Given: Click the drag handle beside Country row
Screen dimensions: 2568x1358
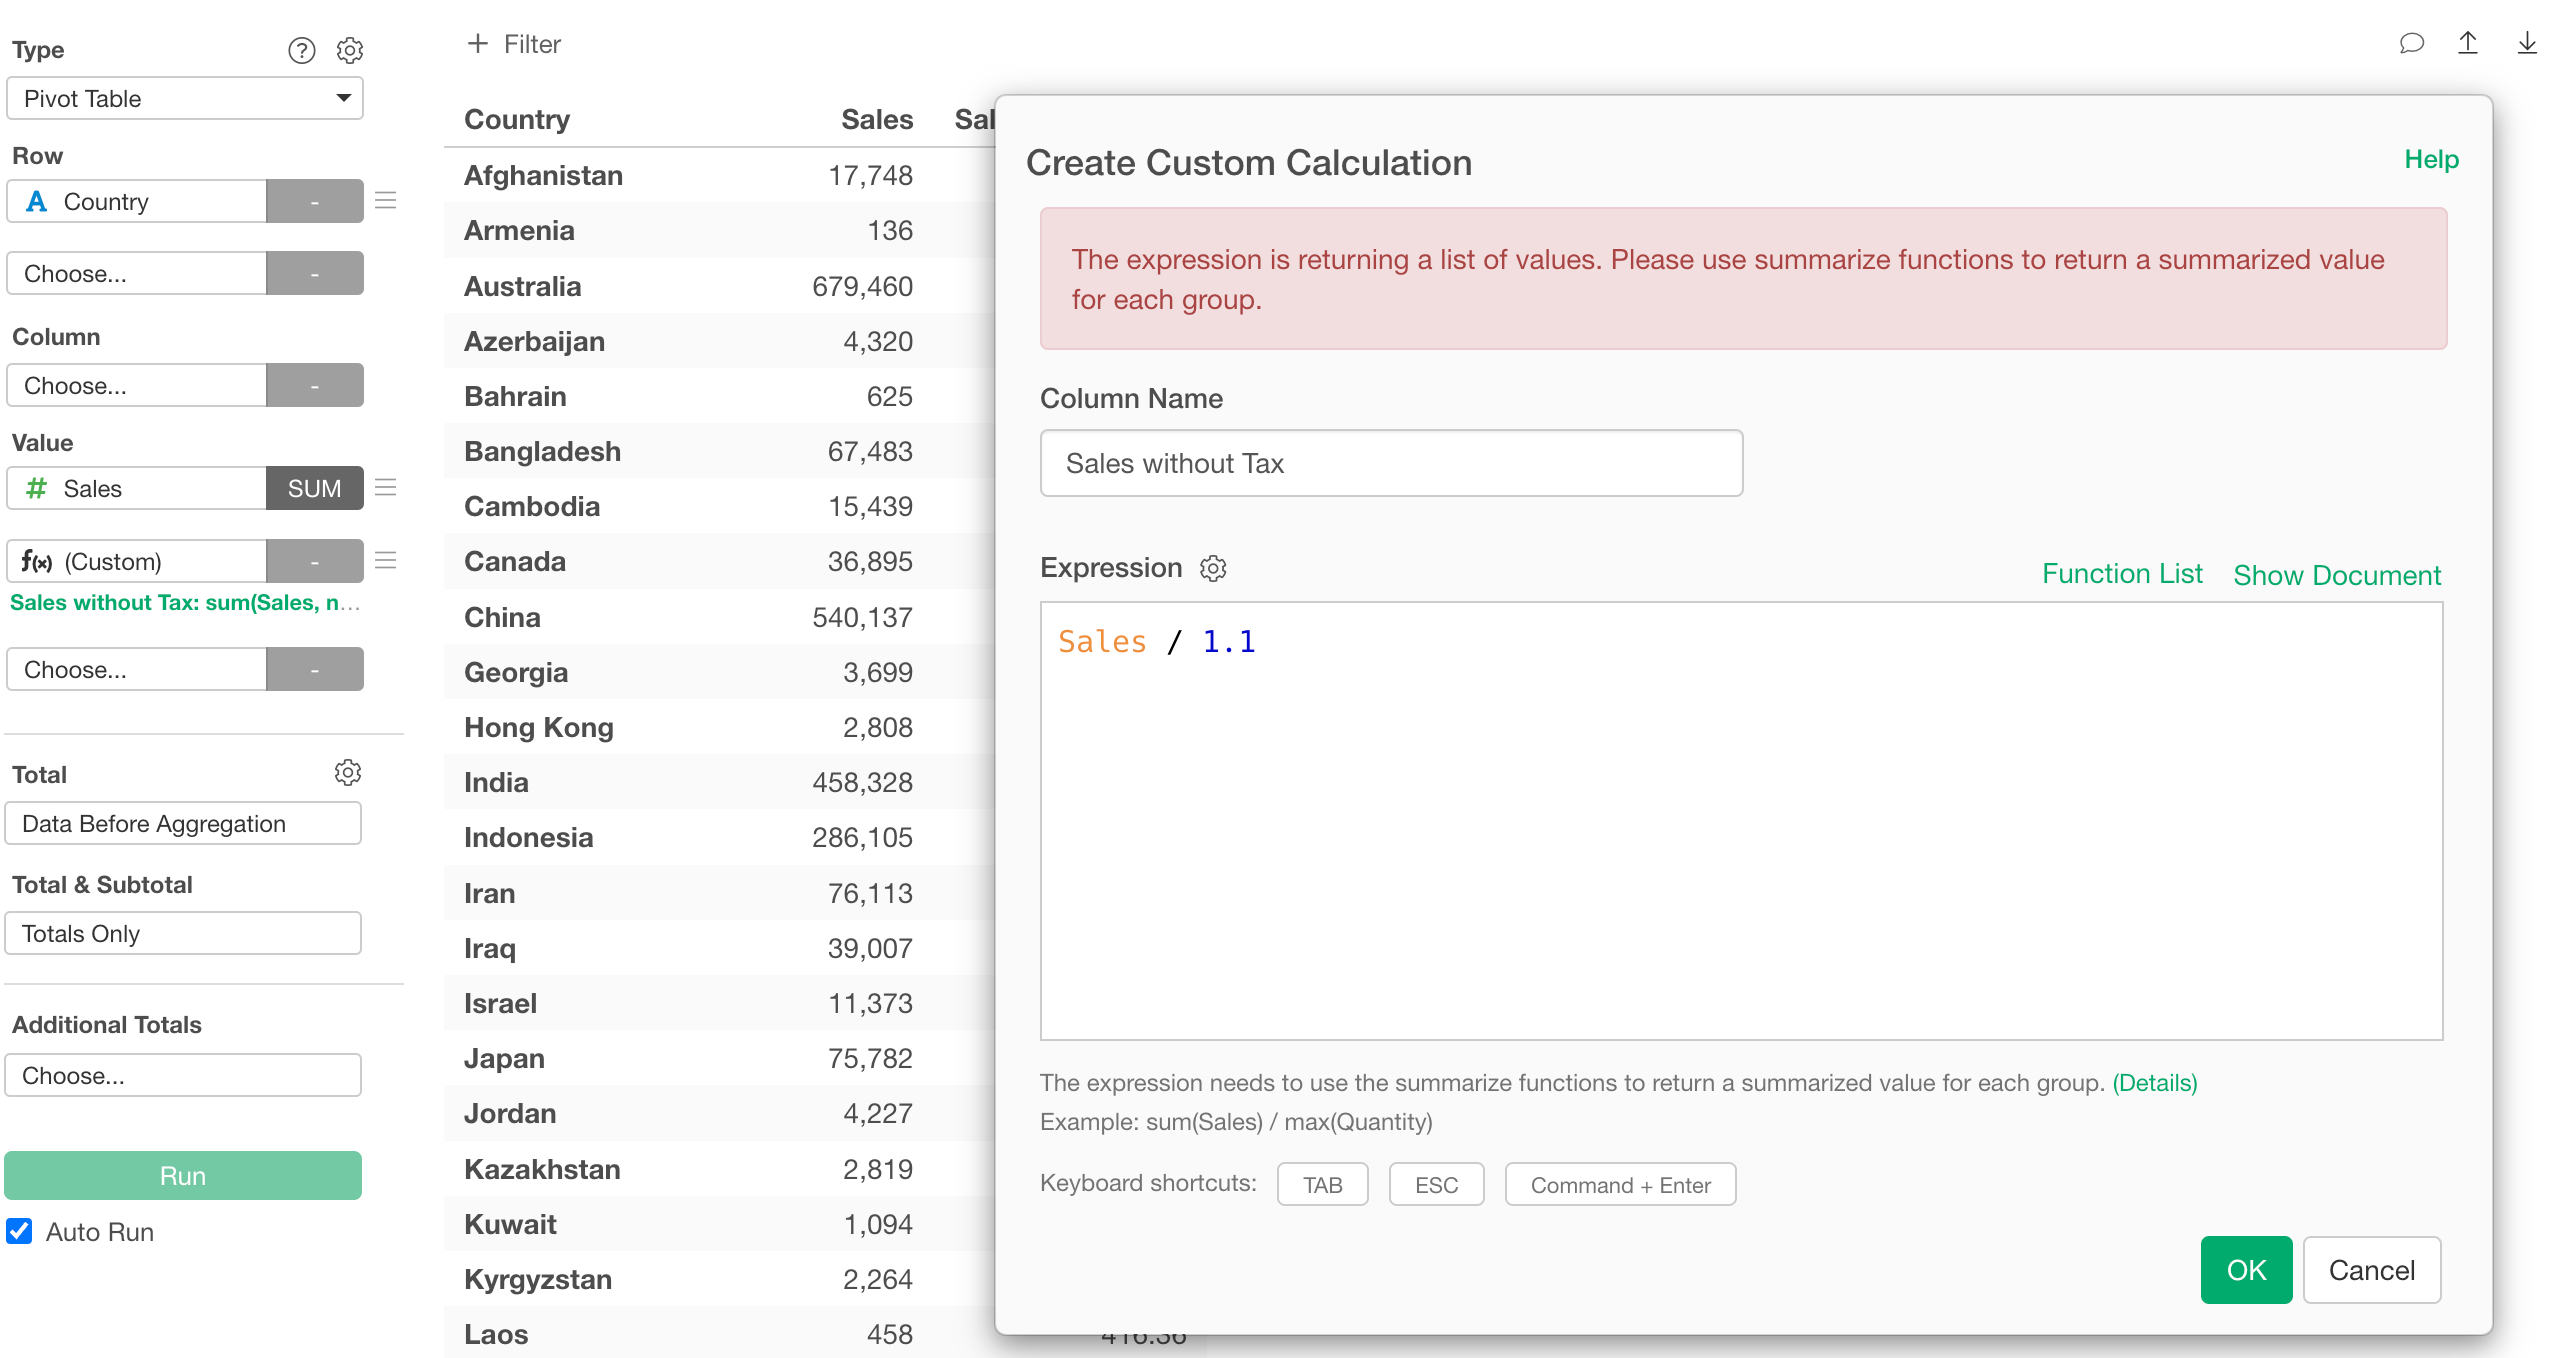Looking at the screenshot, I should (x=386, y=201).
